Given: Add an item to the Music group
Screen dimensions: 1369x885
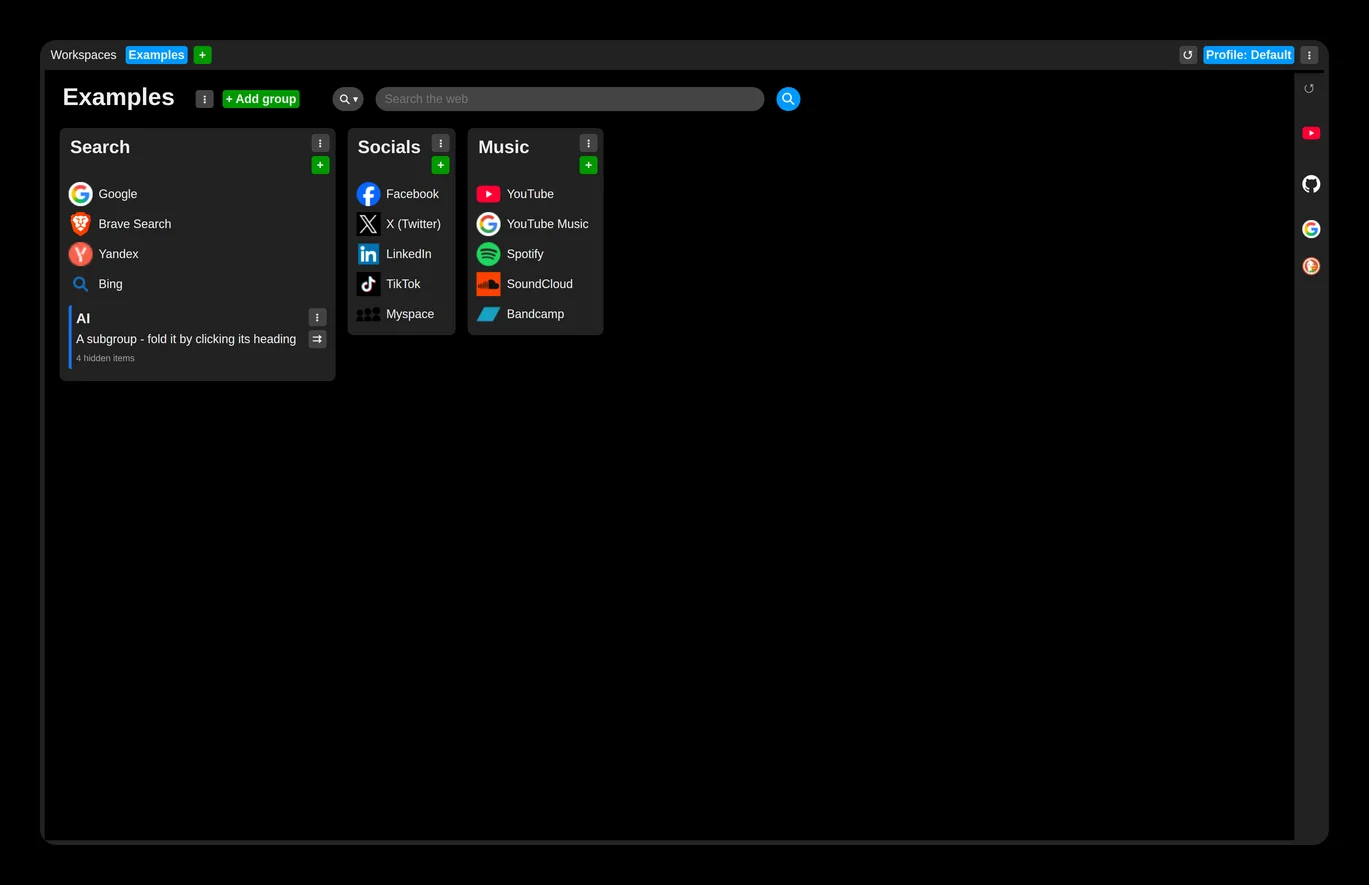Looking at the screenshot, I should point(588,165).
